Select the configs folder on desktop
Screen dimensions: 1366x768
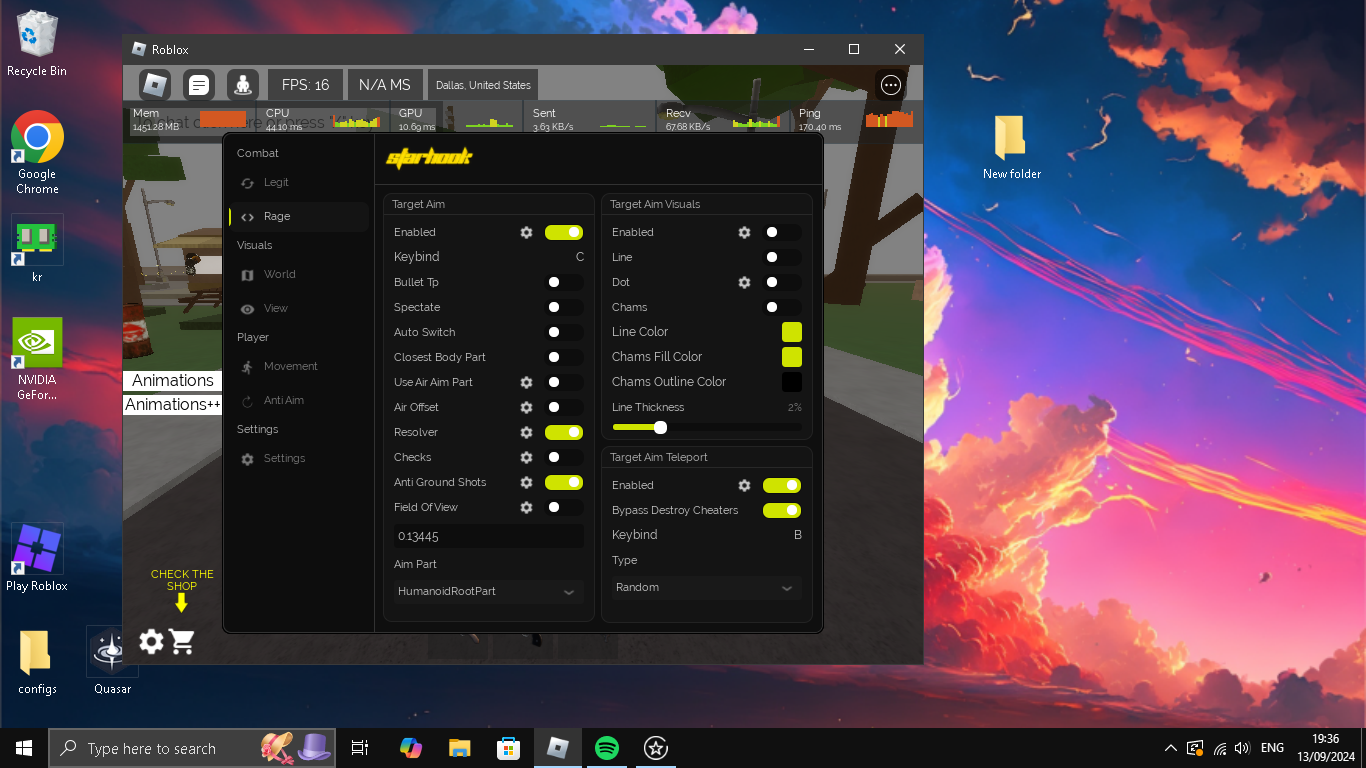[37, 661]
